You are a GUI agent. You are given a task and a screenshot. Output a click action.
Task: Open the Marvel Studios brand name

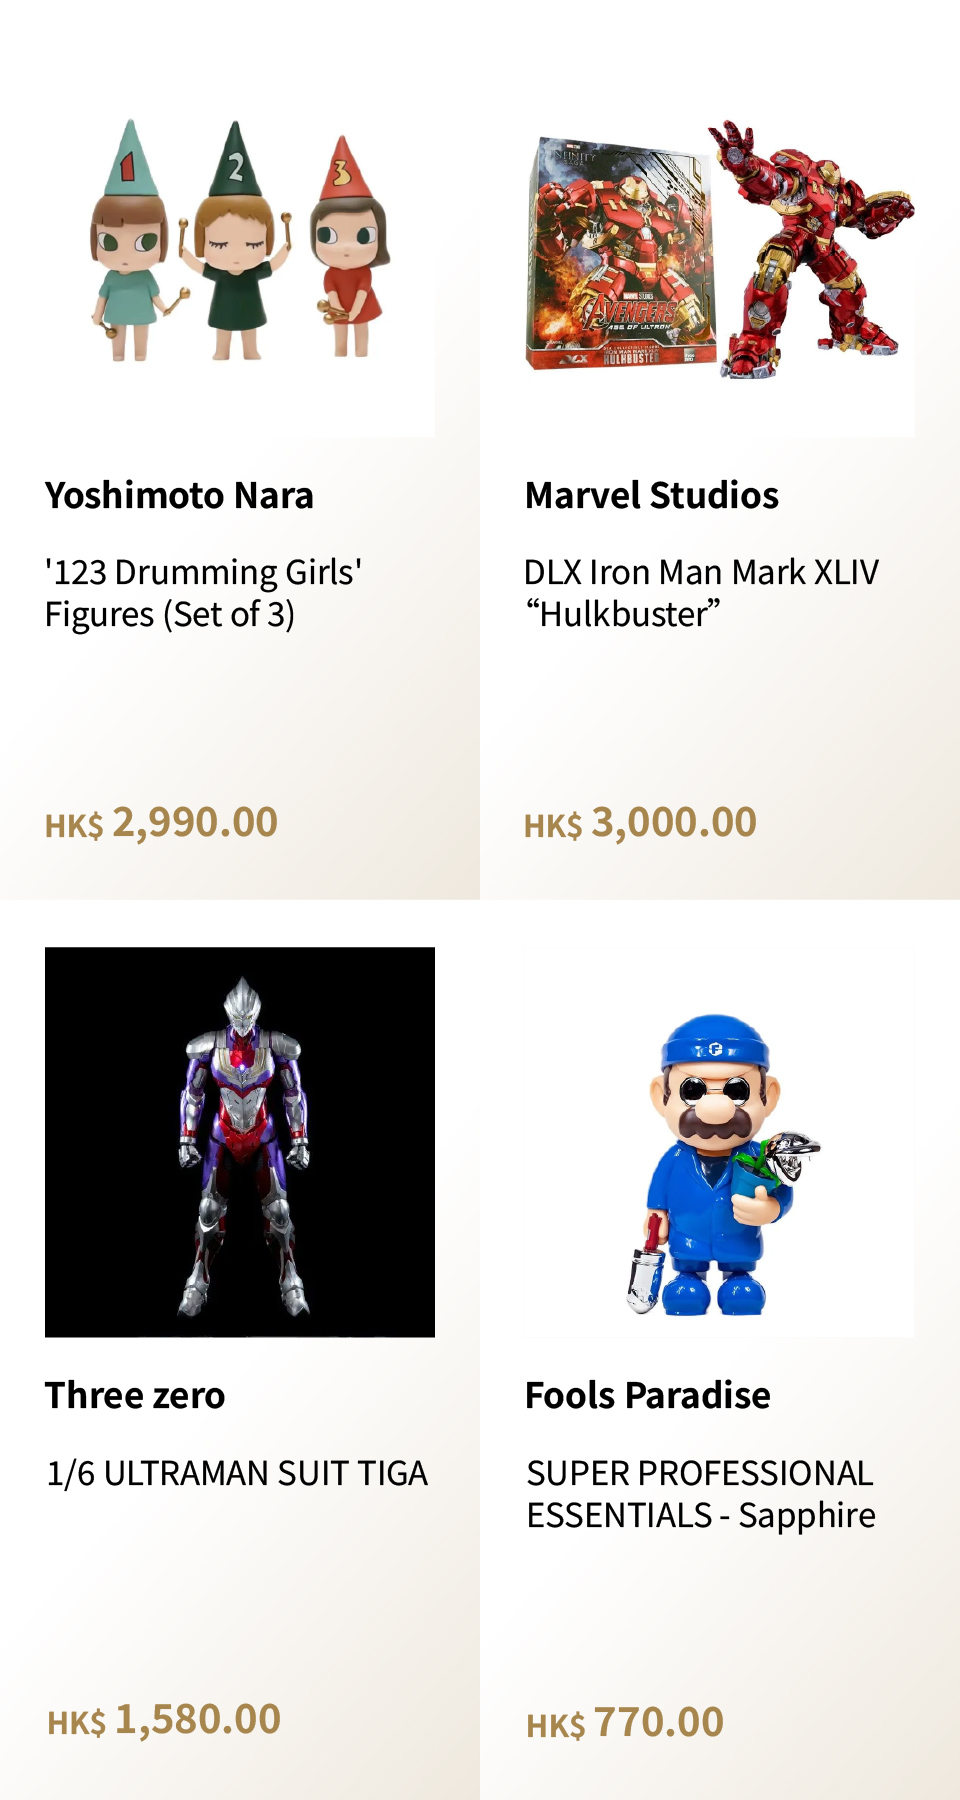tap(652, 496)
